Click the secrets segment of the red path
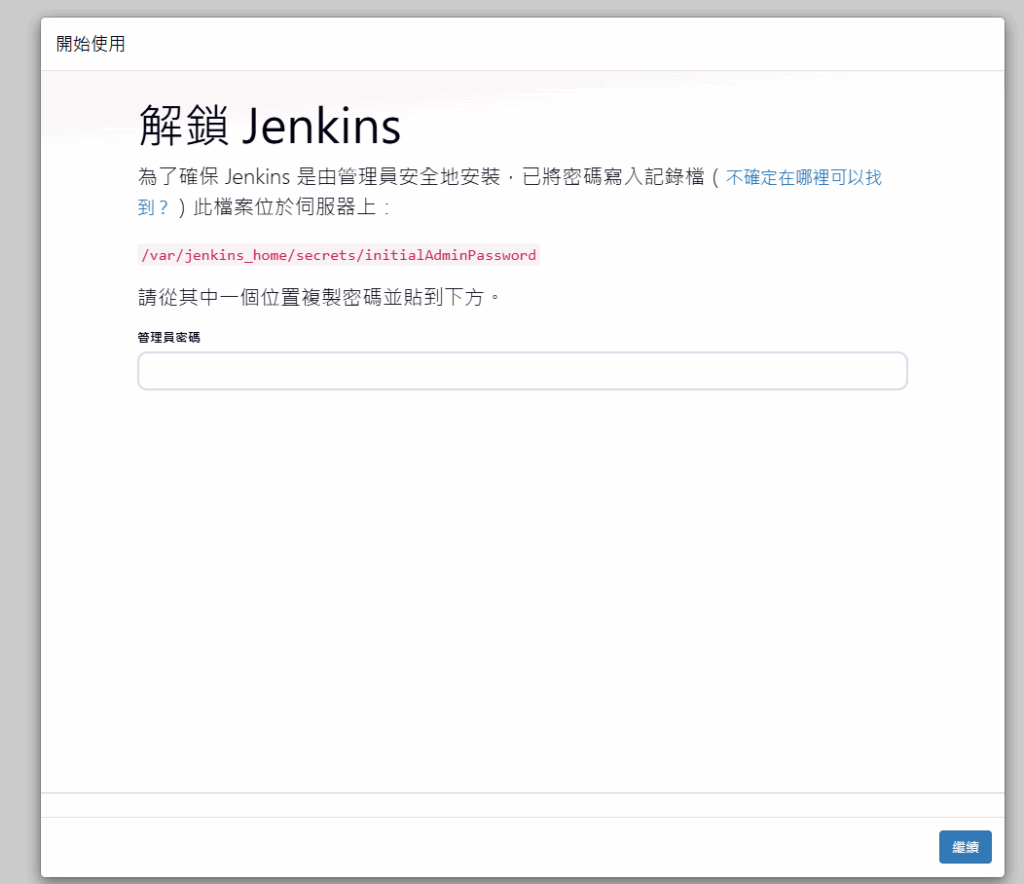 tap(328, 255)
